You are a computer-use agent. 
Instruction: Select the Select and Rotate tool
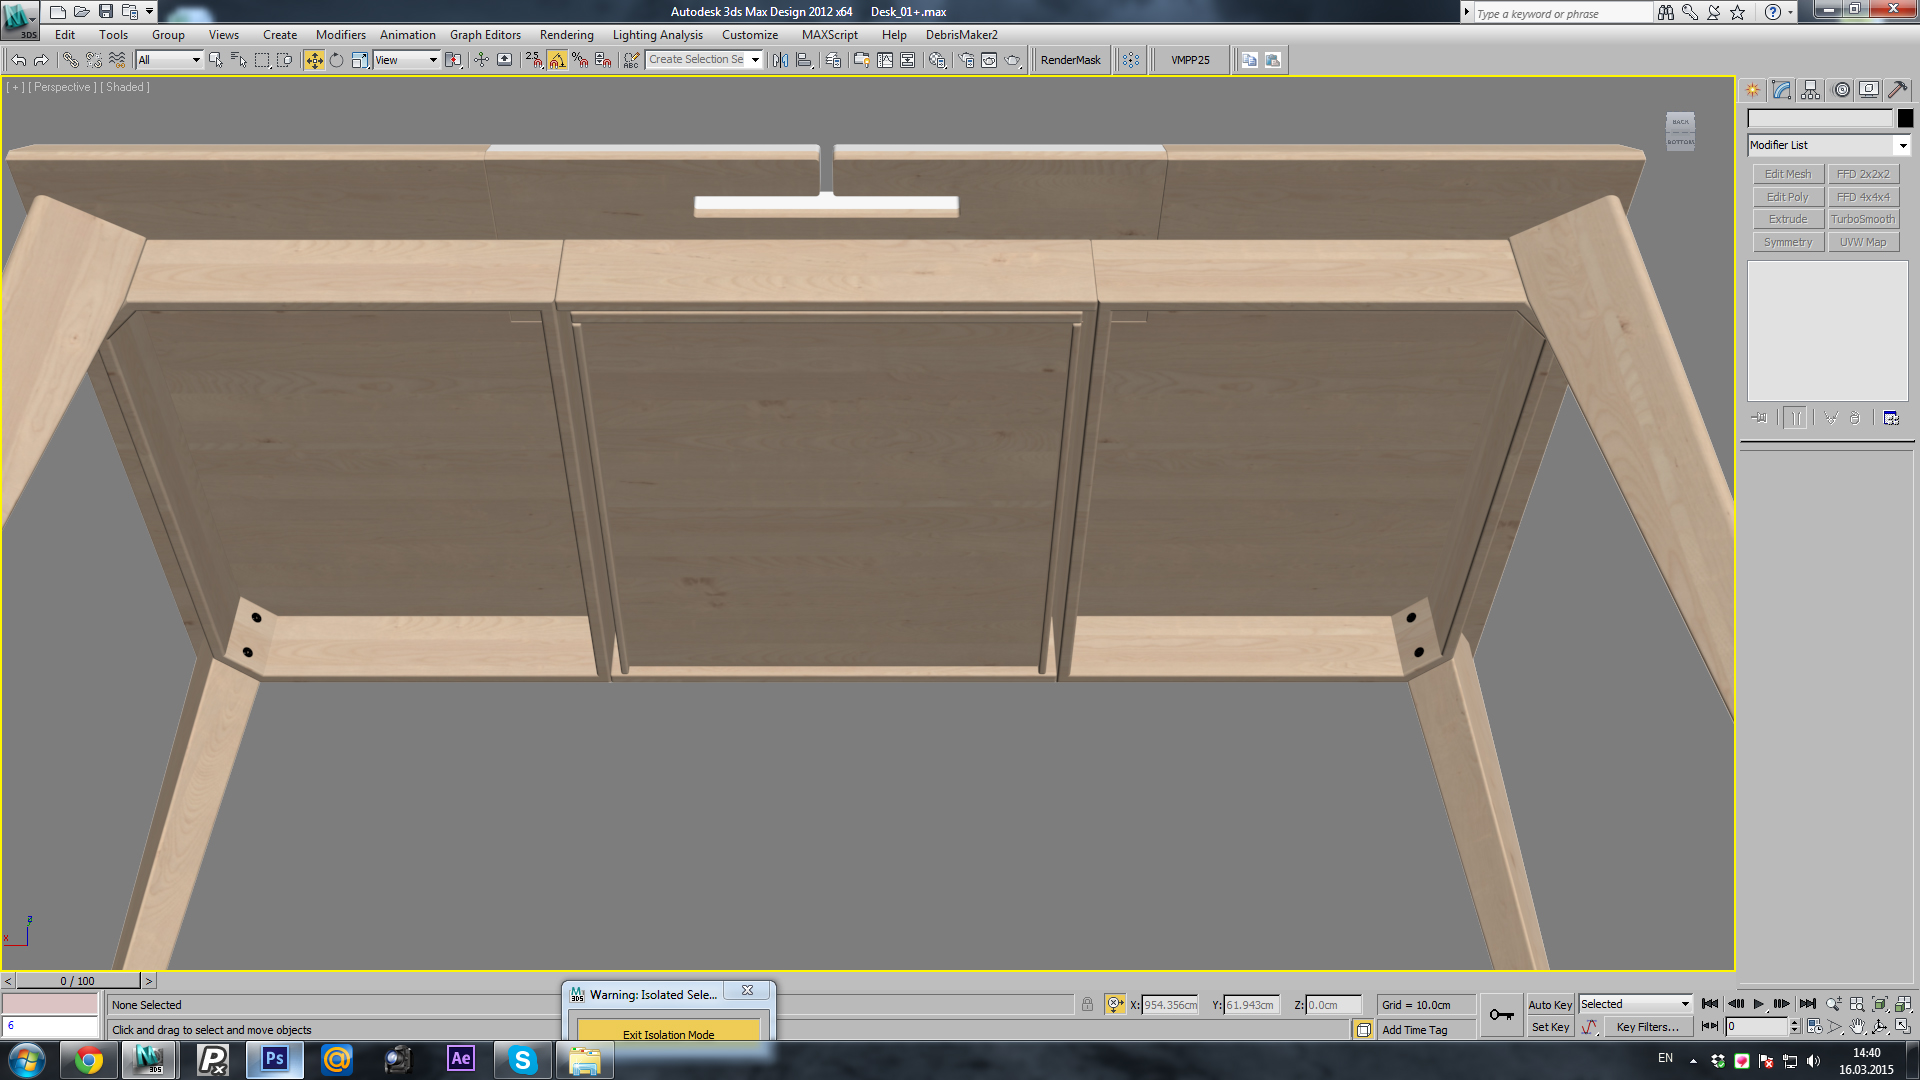click(337, 60)
